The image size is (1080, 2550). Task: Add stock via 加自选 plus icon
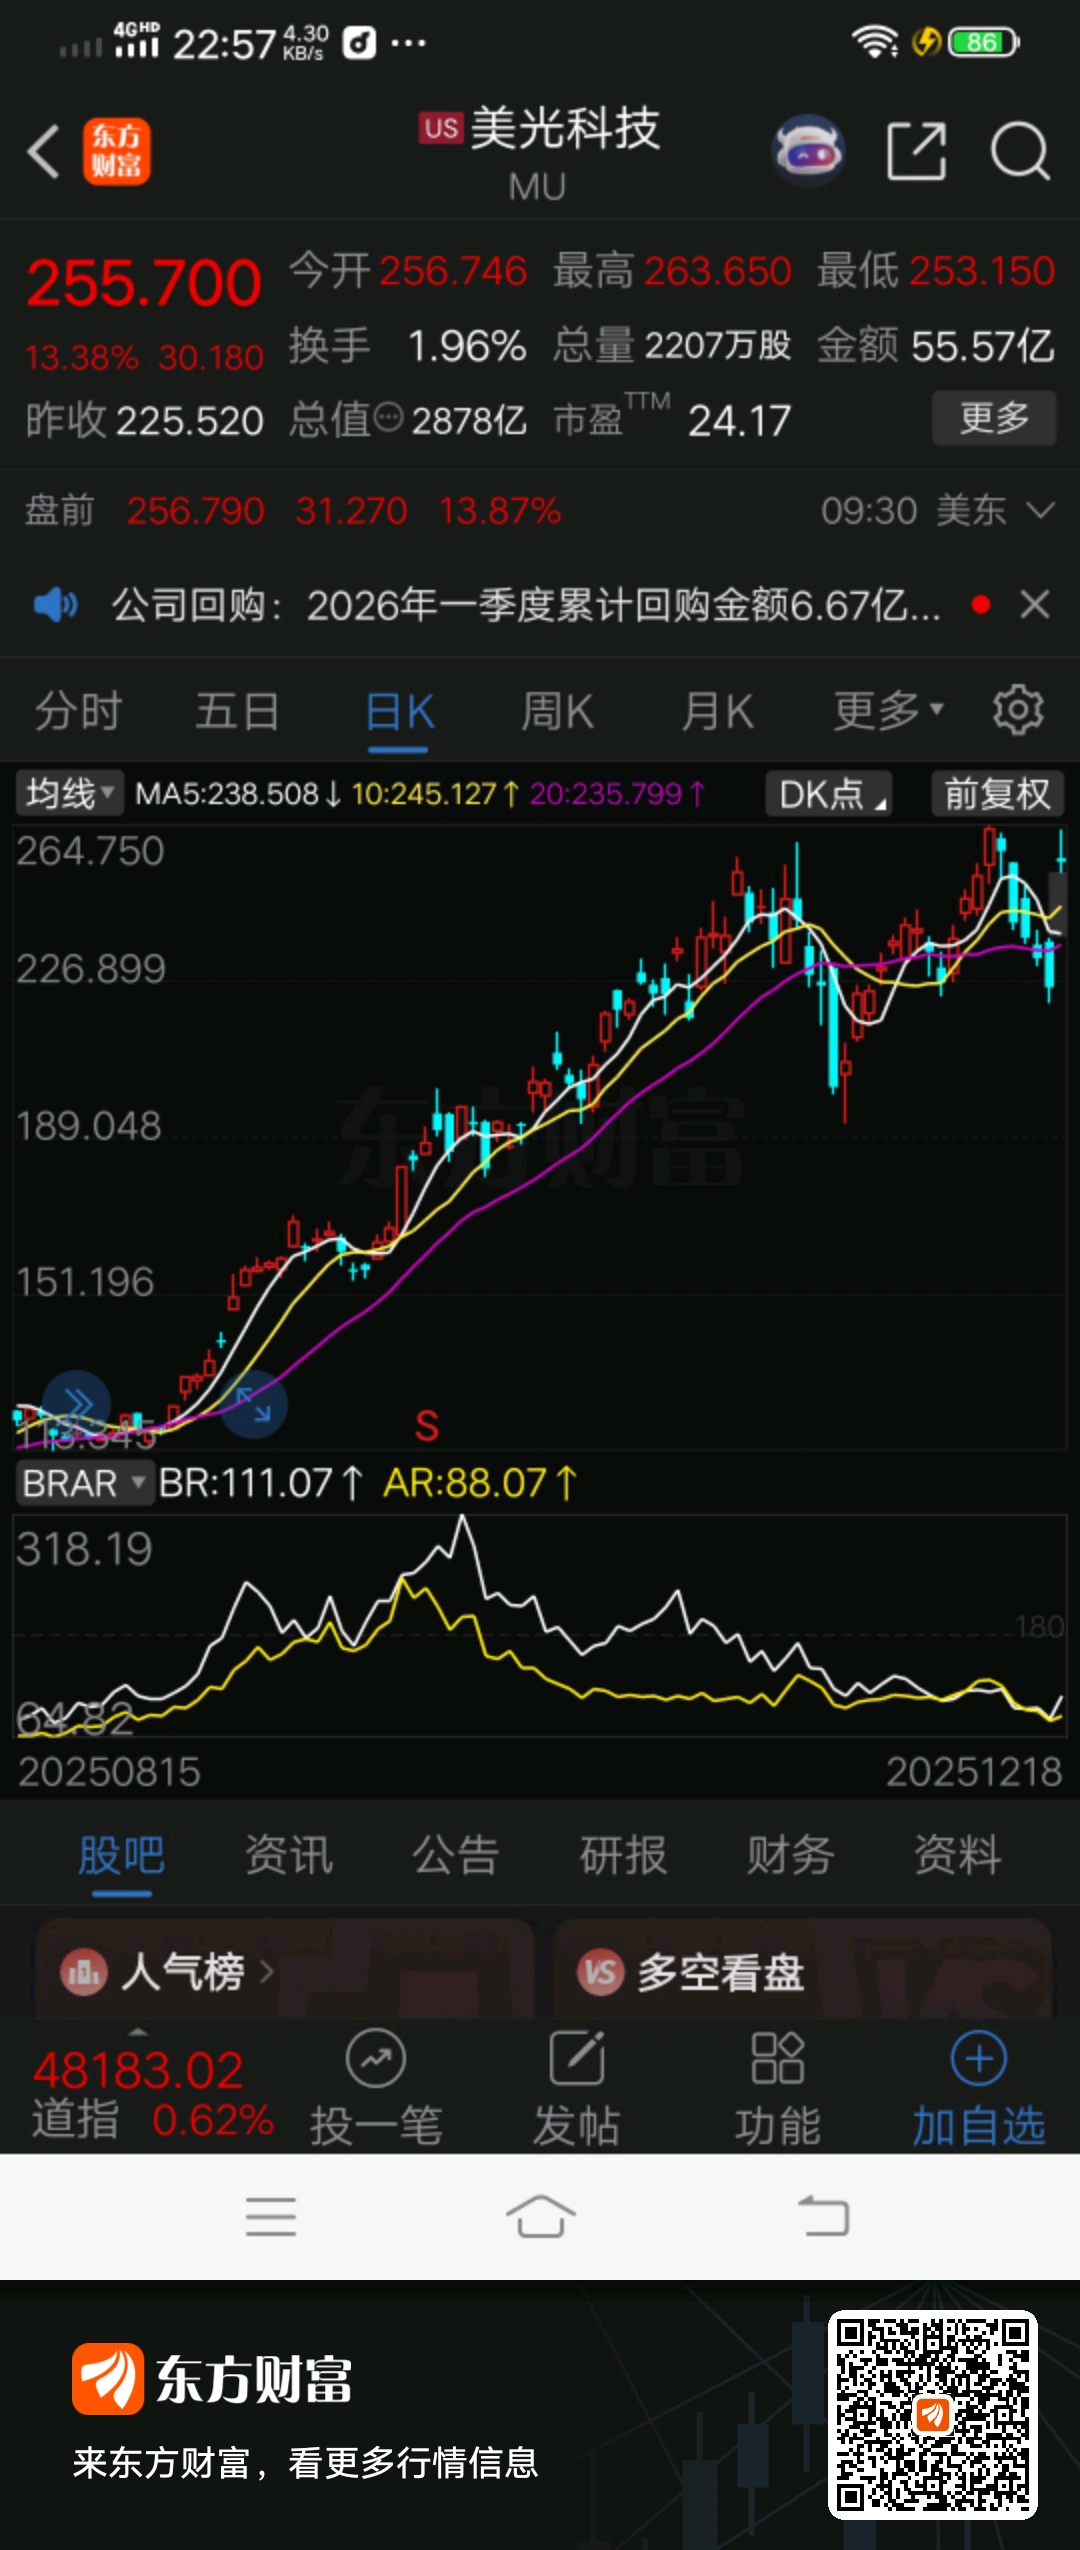pos(978,2058)
